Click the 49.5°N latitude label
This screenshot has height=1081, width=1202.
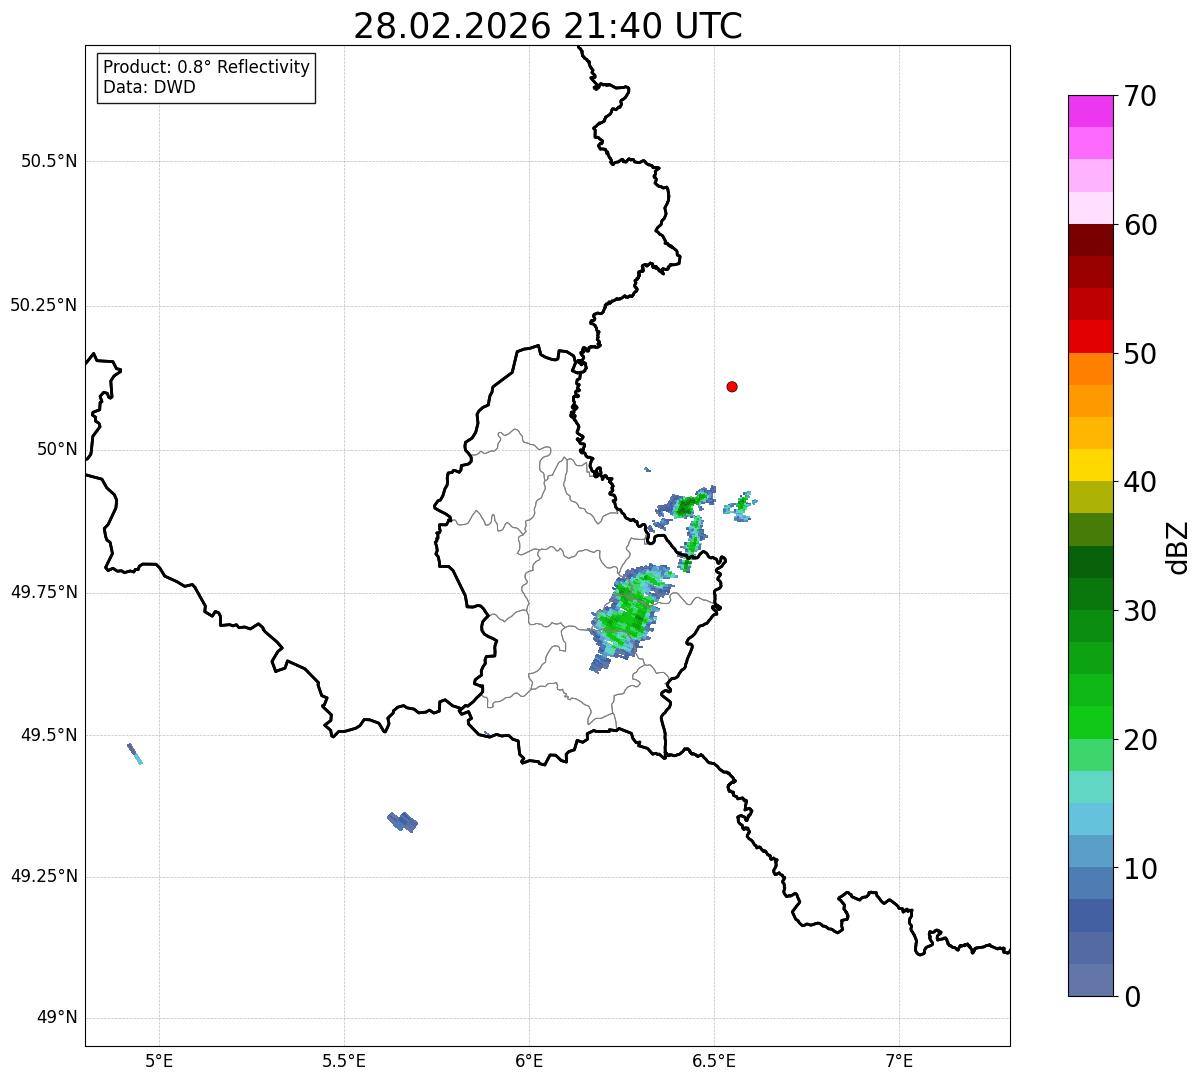click(49, 735)
